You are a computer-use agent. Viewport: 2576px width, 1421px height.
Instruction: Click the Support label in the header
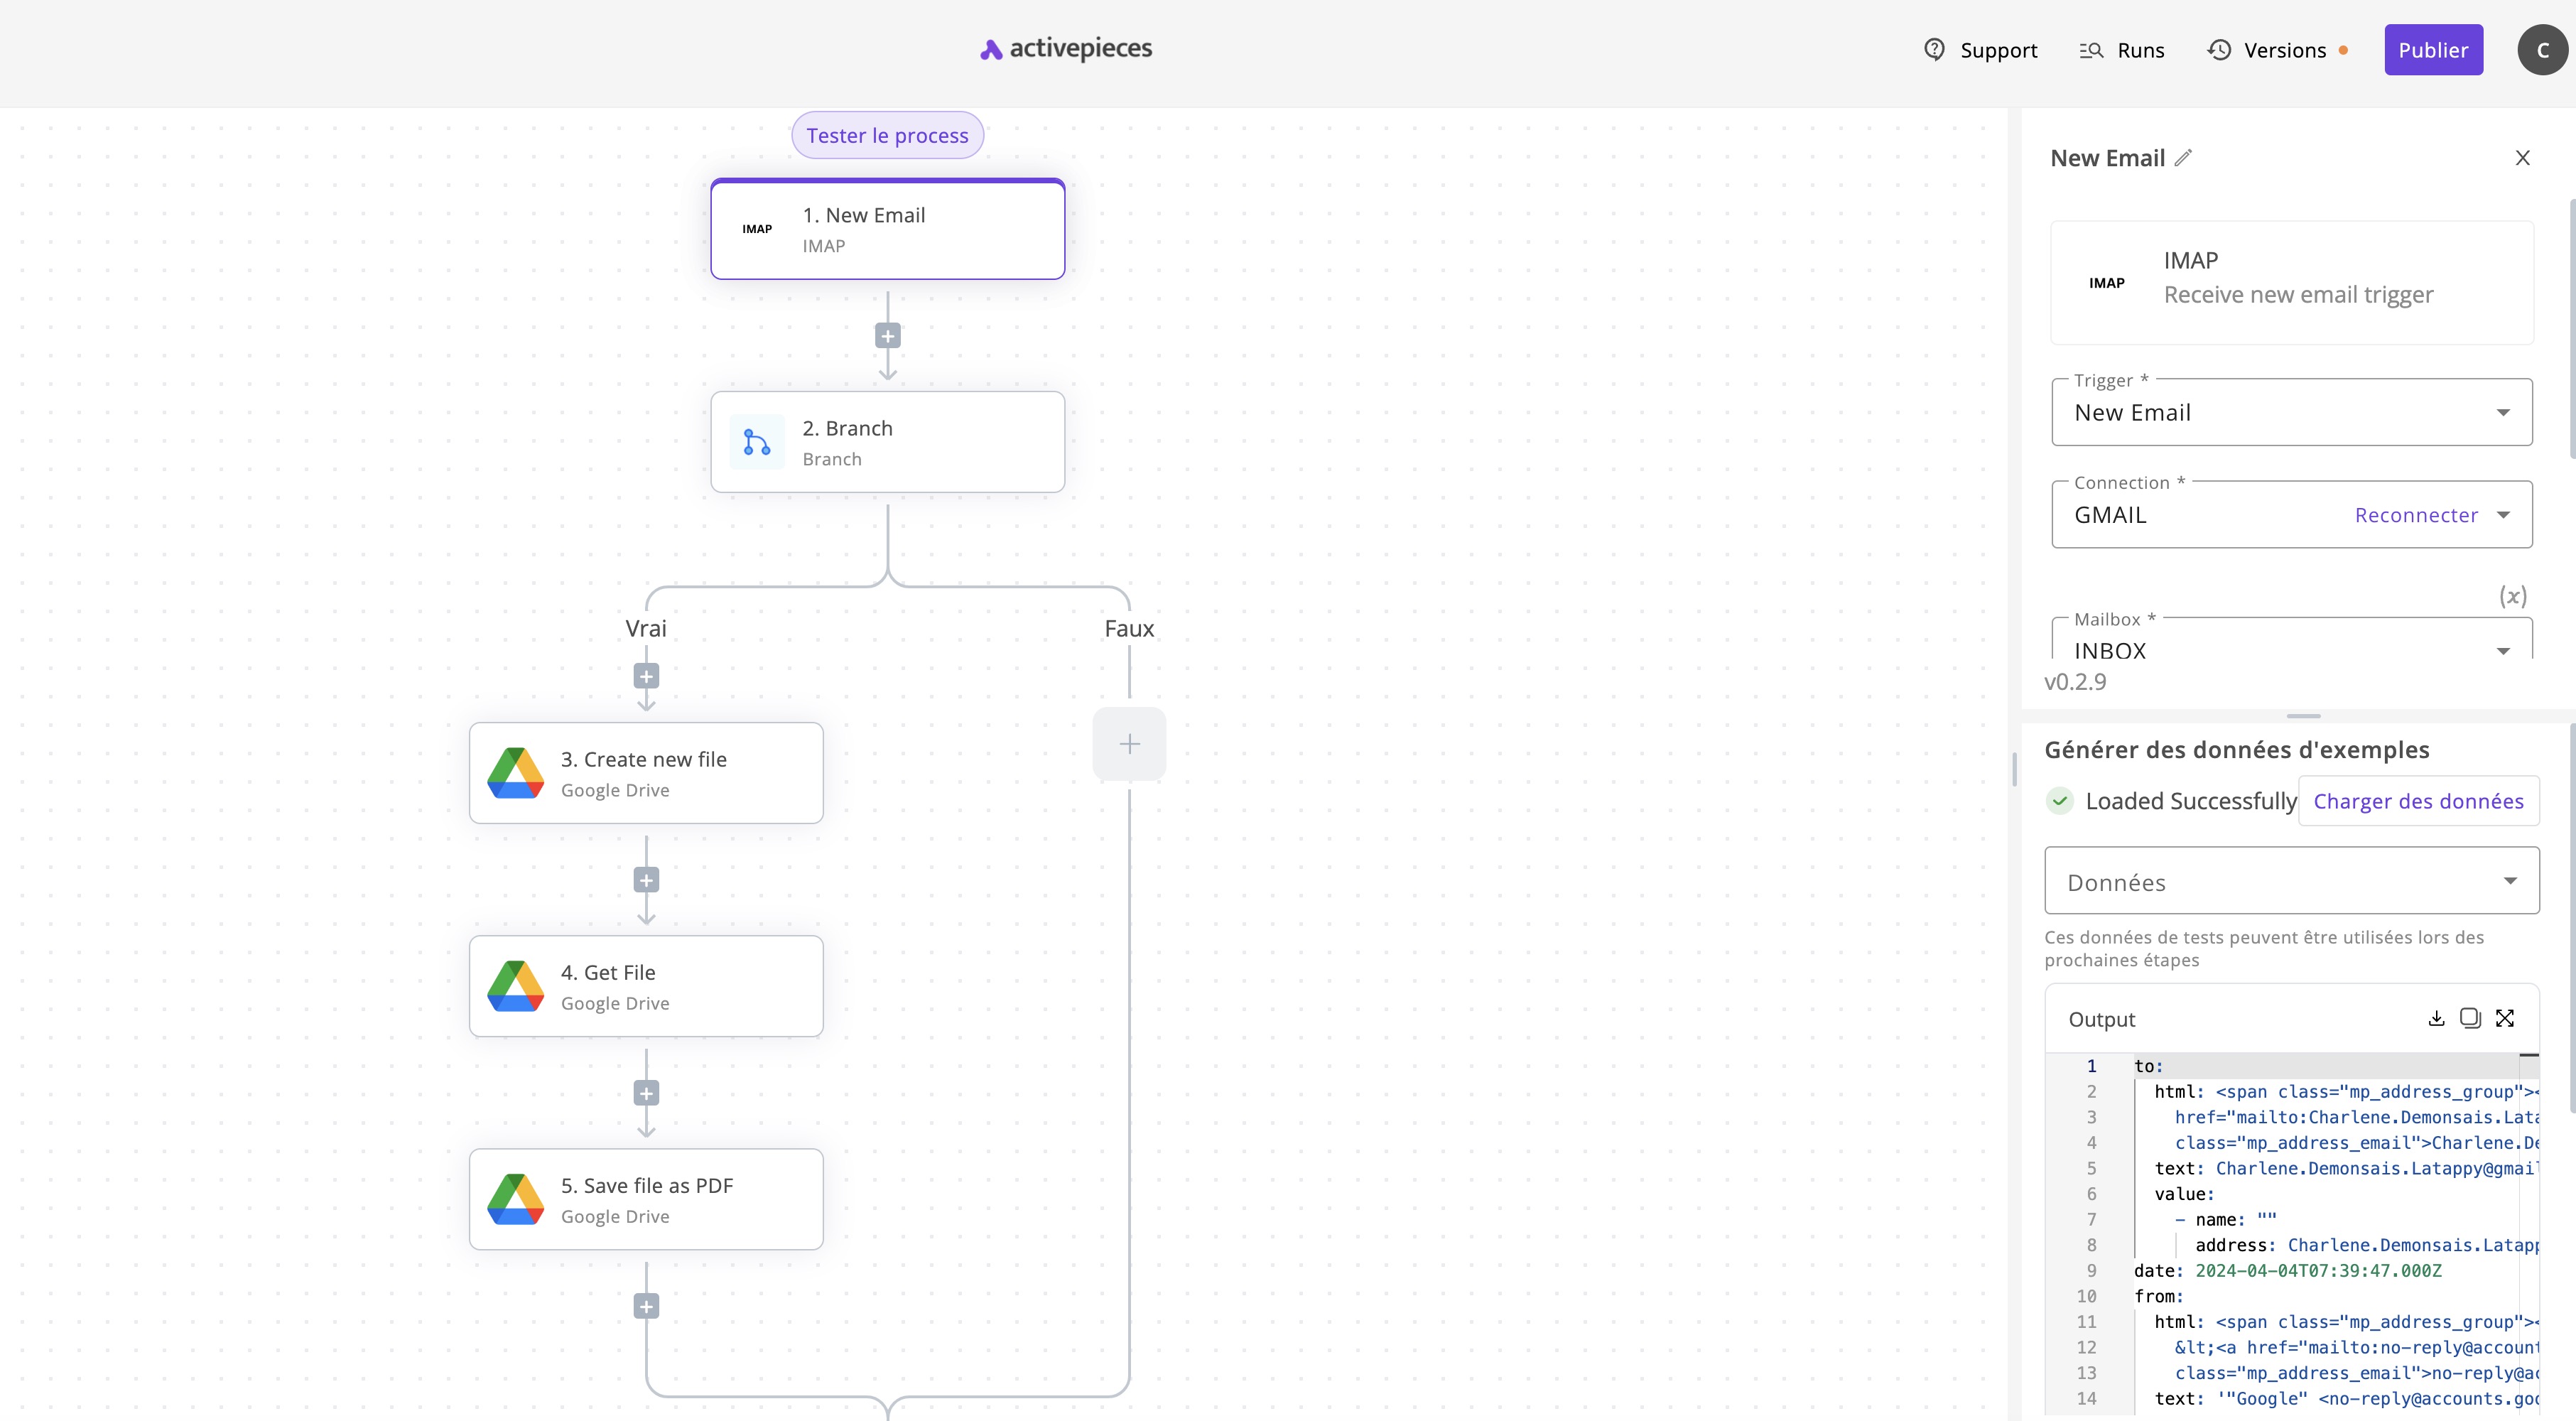point(1998,50)
